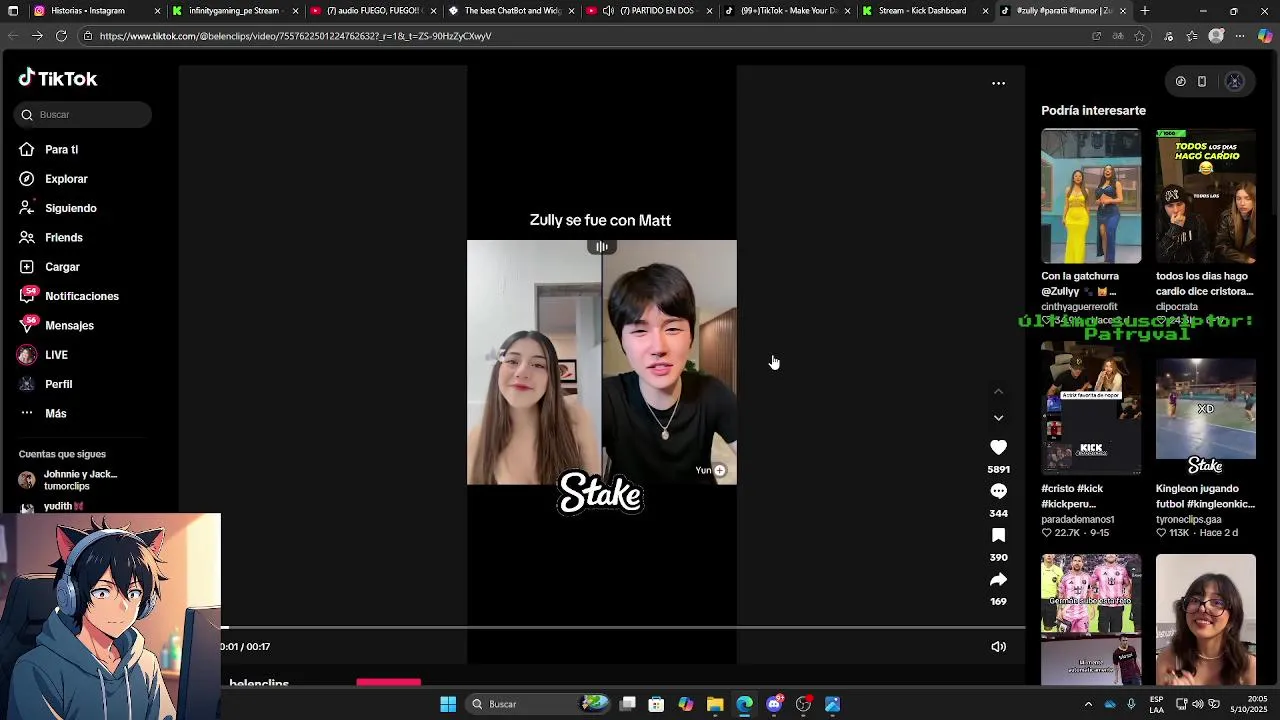Open todos los dias hago cardio video
The width and height of the screenshot is (1280, 720).
click(x=1205, y=196)
